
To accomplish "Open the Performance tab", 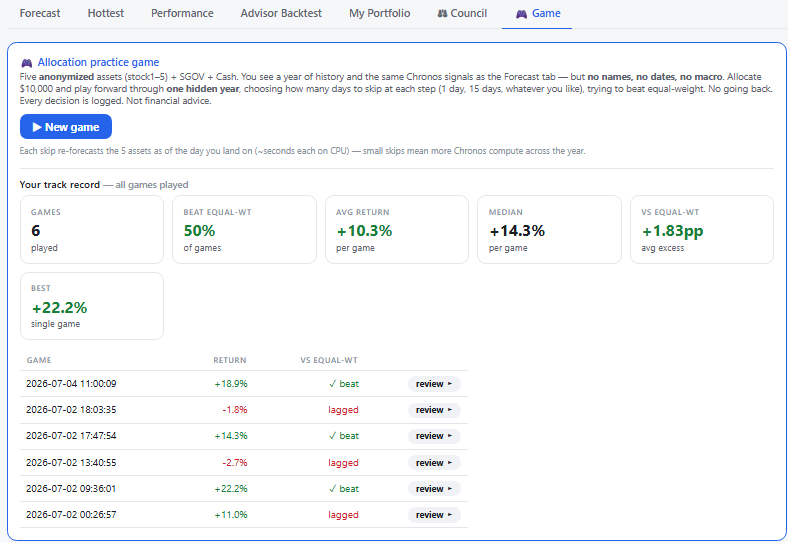I will coord(182,14).
